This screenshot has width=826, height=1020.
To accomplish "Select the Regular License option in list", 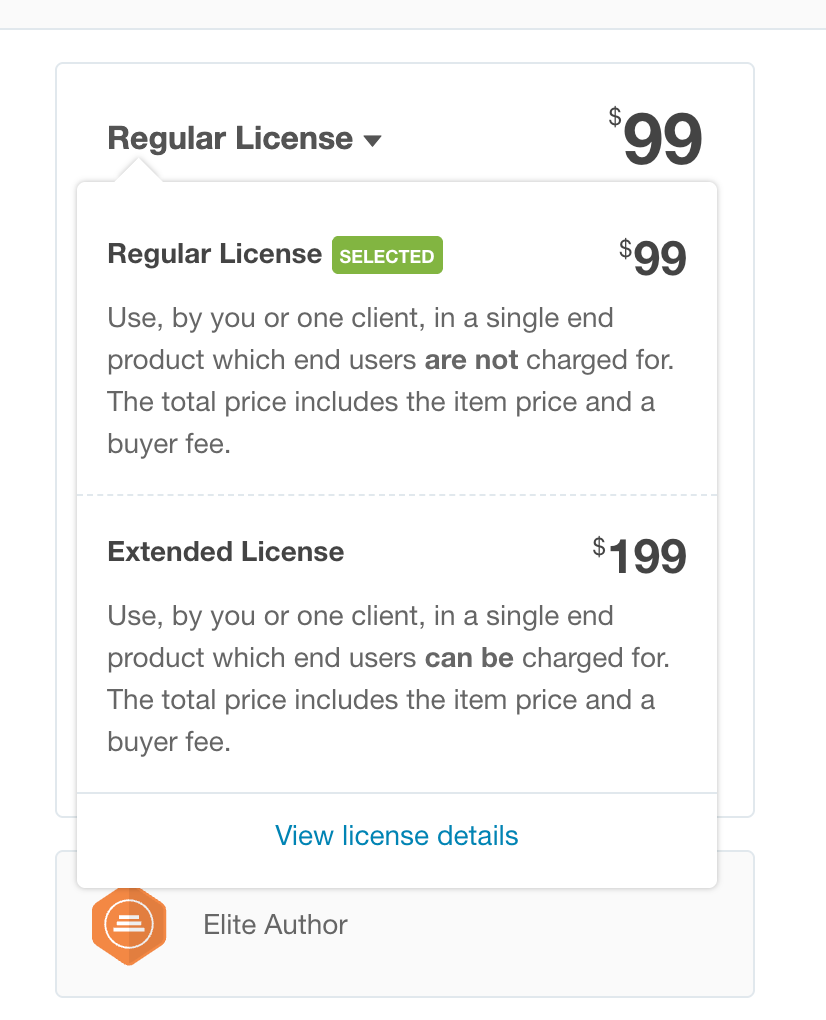I will click(x=214, y=254).
